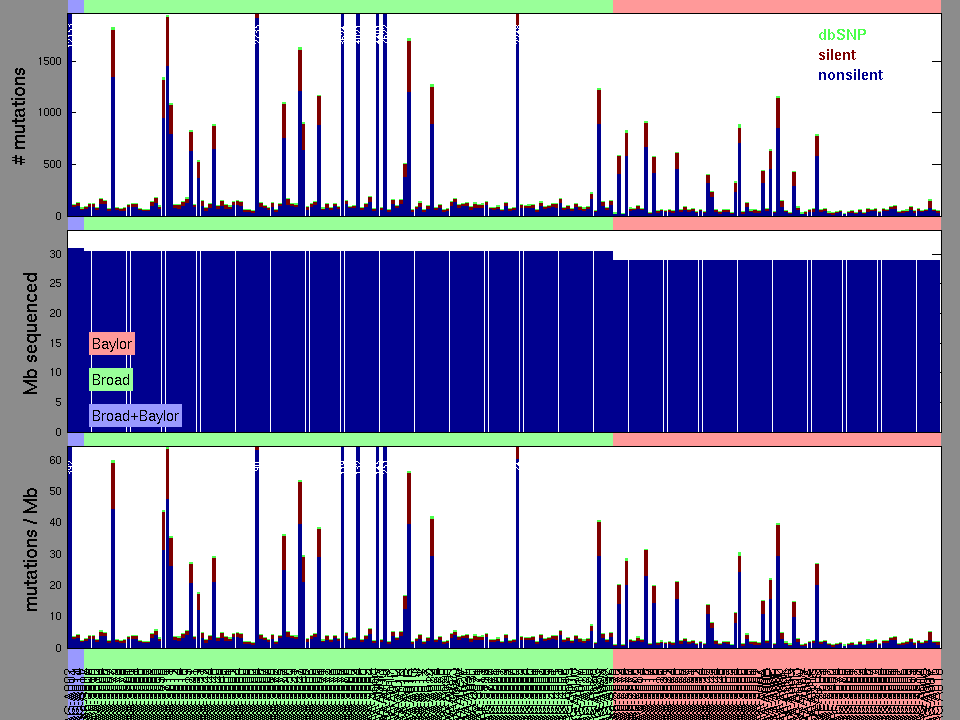This screenshot has width=960, height=720.
Task: Select the 'mutations / Mb' axis title
Action: (x=30, y=548)
